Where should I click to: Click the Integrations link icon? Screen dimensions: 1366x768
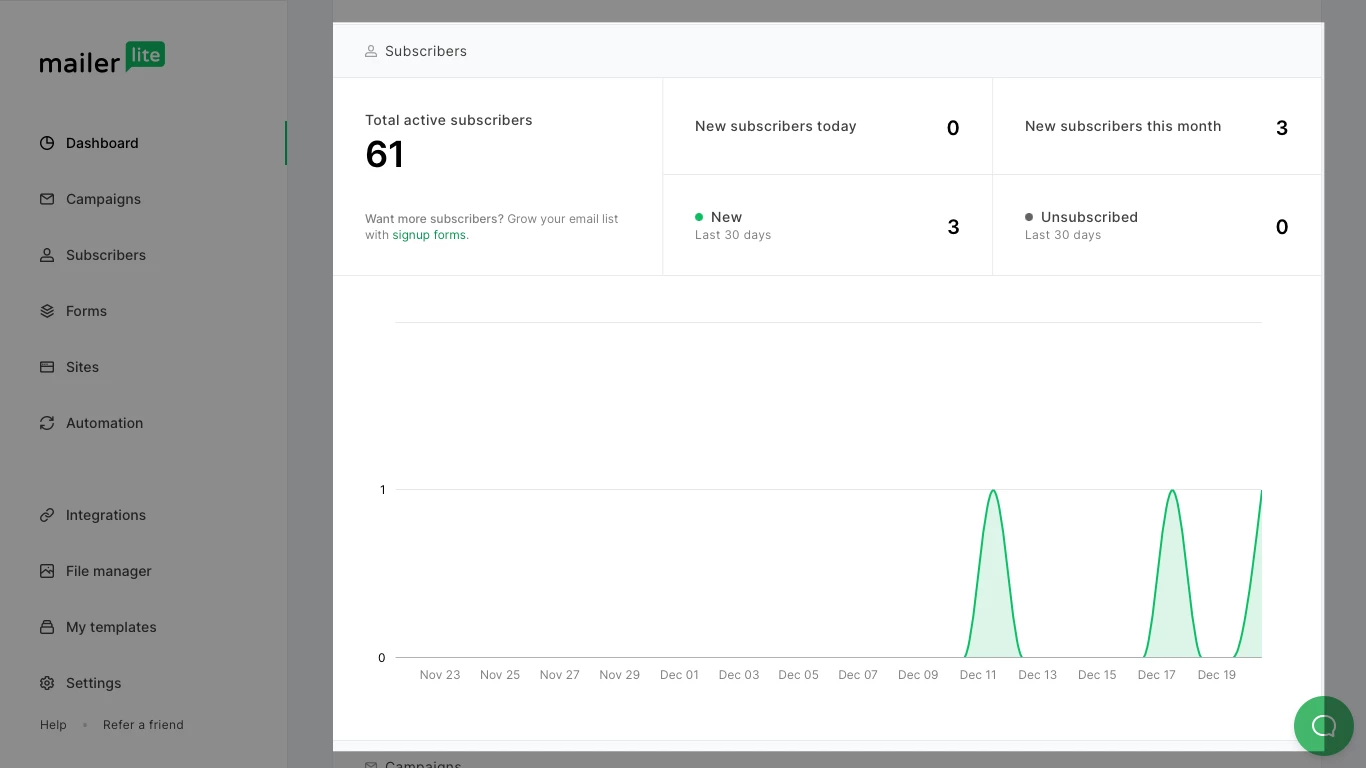coord(47,515)
